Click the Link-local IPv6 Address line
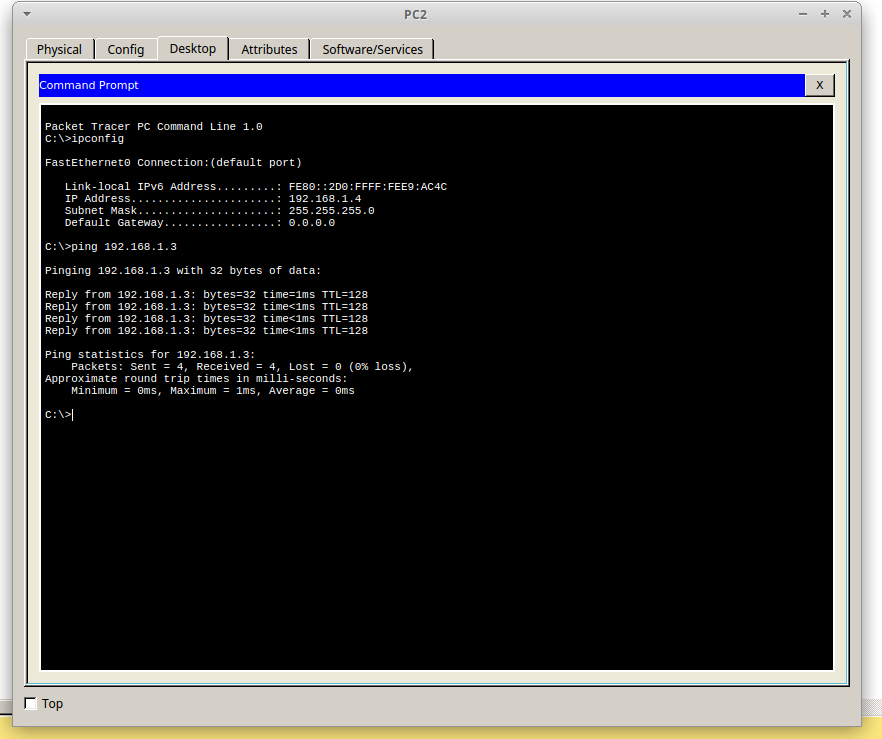Screen dimensions: 882x739 coord(256,187)
